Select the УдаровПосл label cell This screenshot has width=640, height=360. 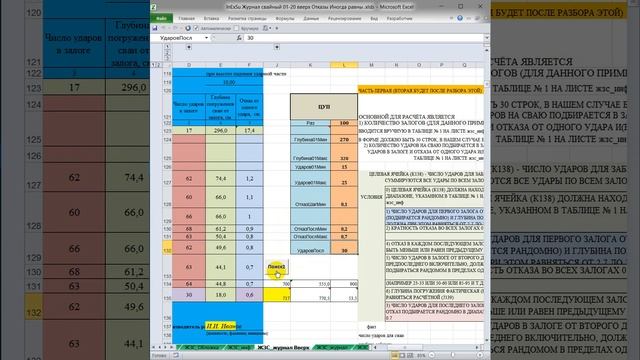pyautogui.click(x=310, y=248)
